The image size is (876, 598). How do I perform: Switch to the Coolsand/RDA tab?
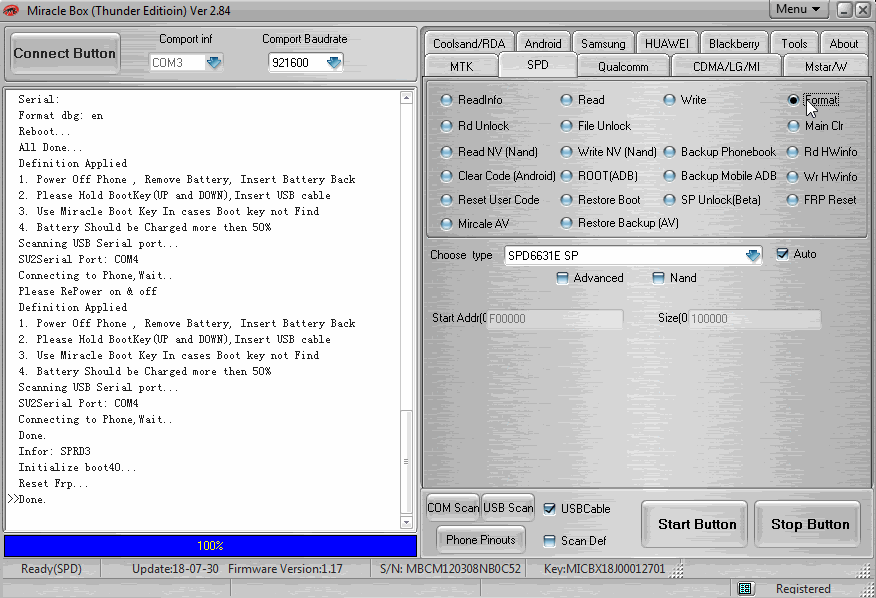[x=469, y=43]
